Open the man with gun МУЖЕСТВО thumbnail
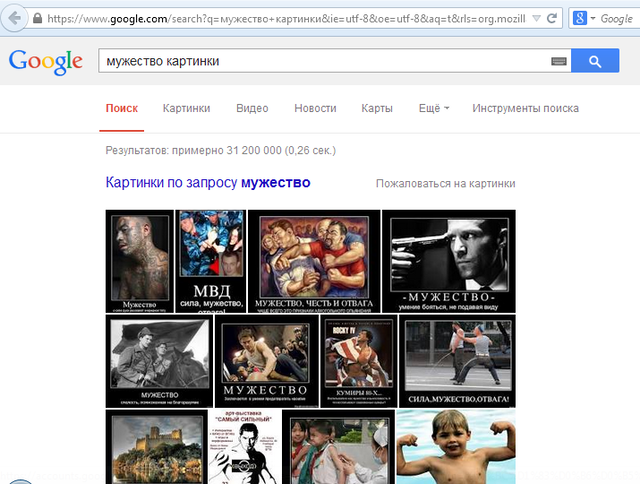This screenshot has height=484, width=640. [449, 261]
